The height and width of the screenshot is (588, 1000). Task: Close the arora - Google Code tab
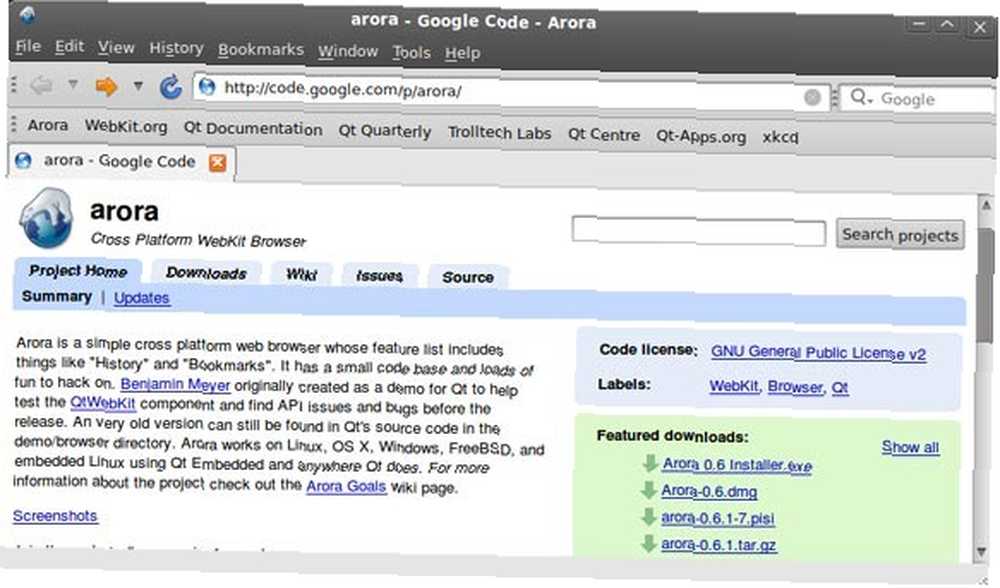point(217,163)
